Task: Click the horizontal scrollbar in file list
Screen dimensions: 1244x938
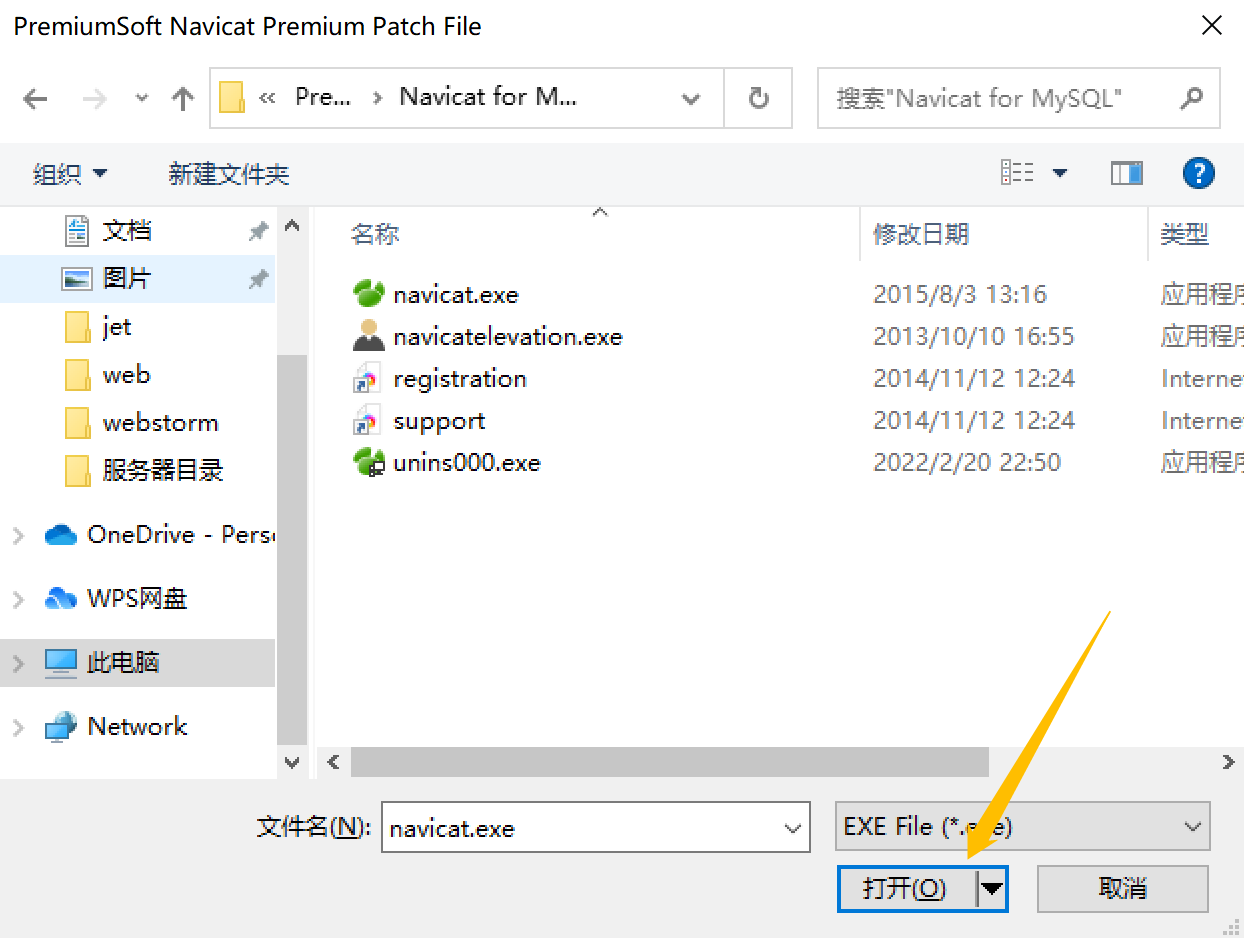Action: [x=669, y=762]
